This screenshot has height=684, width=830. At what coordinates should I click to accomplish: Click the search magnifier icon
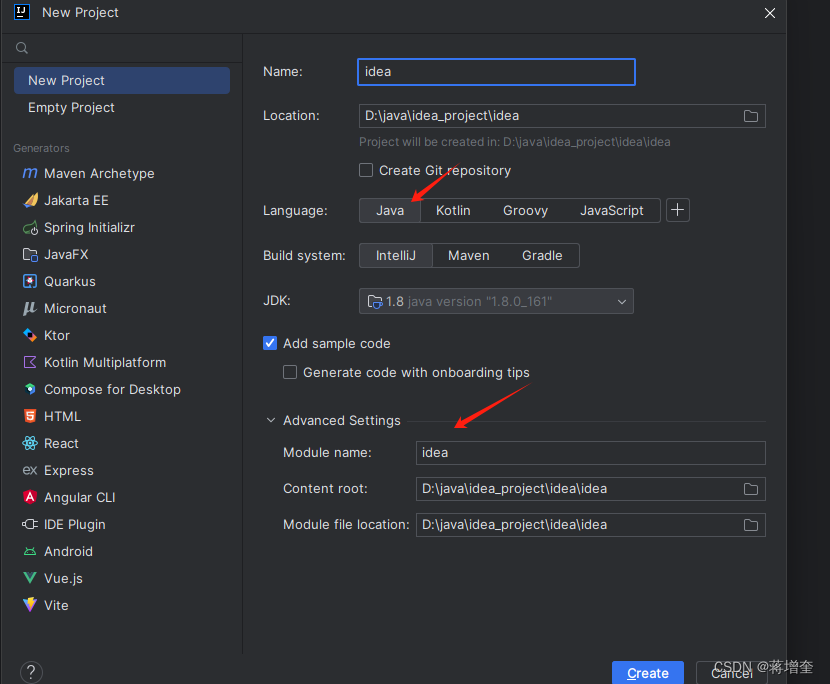22,48
